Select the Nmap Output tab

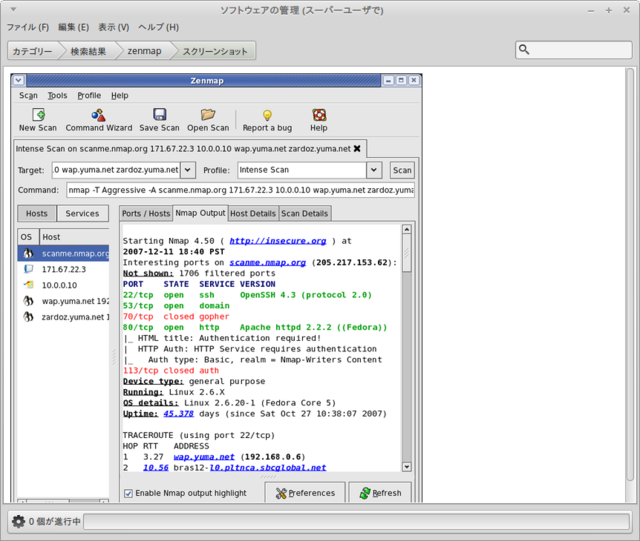point(200,213)
